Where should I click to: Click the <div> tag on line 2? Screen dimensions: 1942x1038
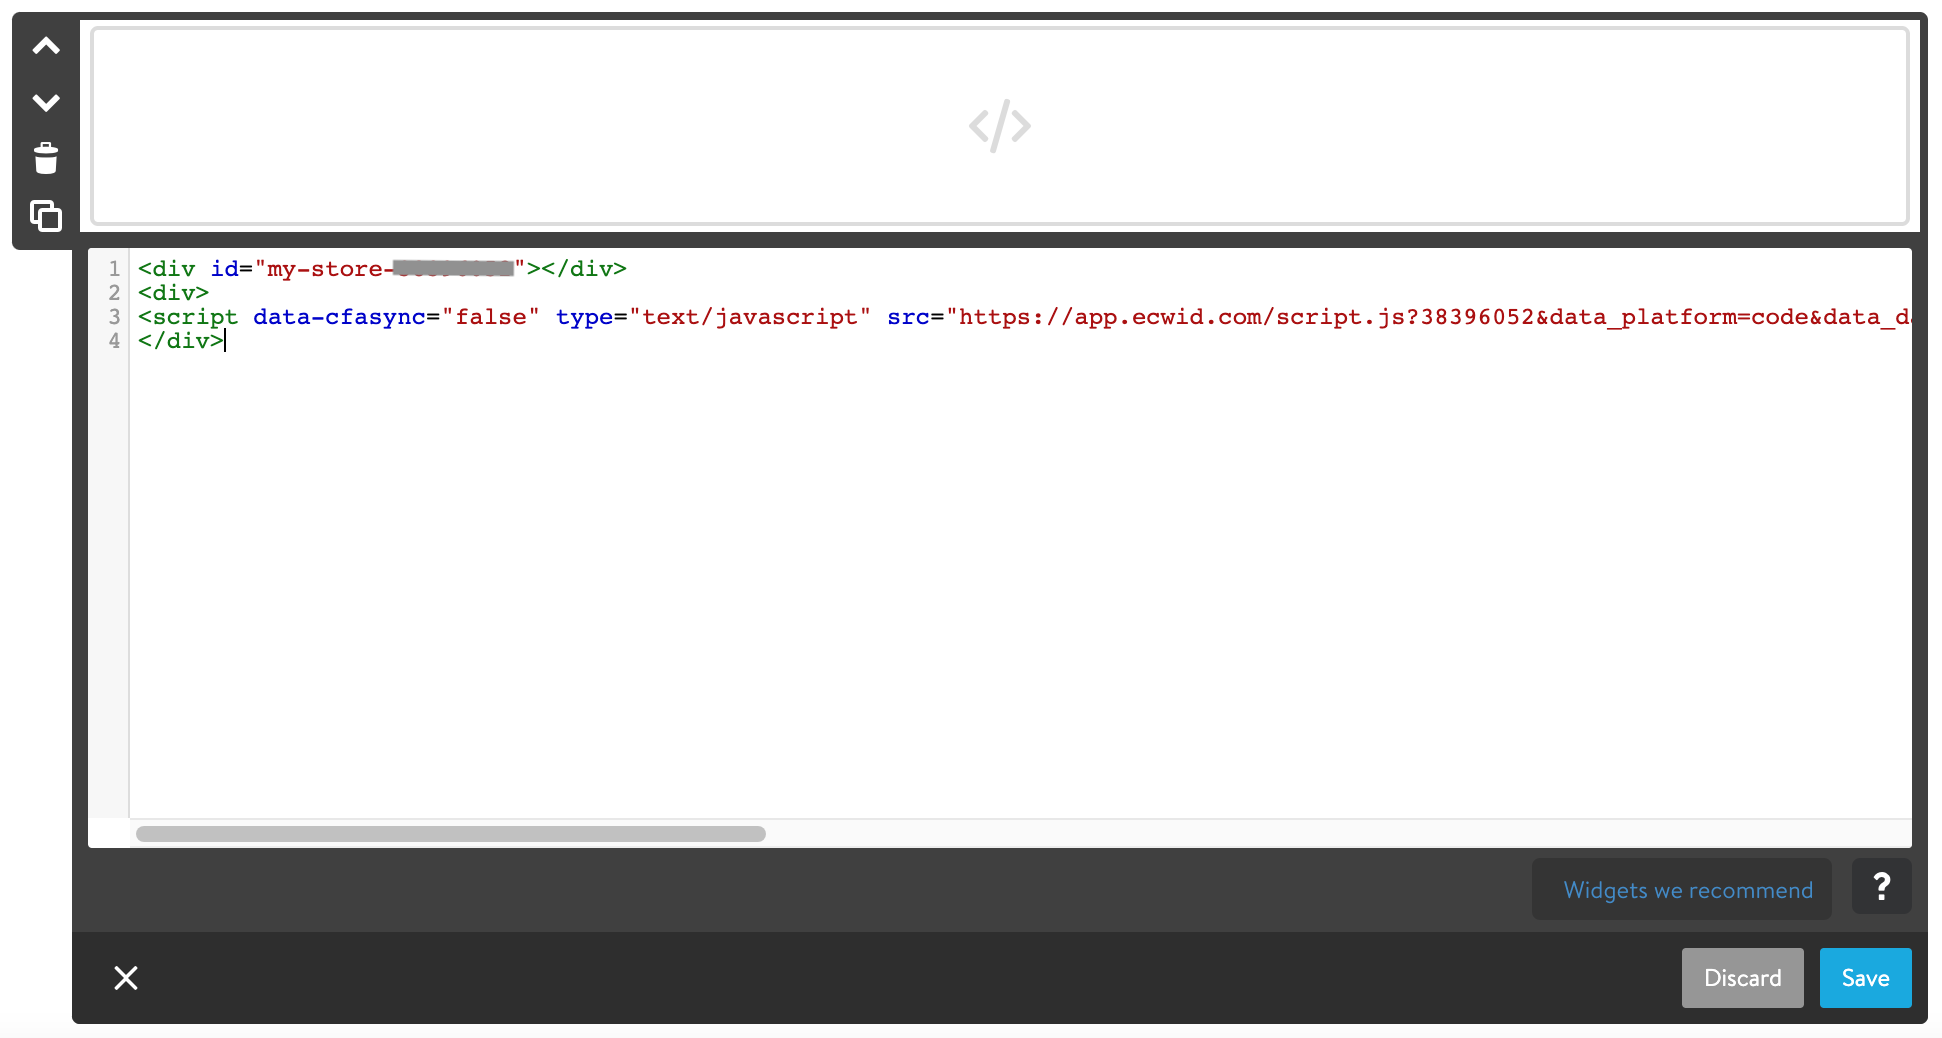[173, 293]
